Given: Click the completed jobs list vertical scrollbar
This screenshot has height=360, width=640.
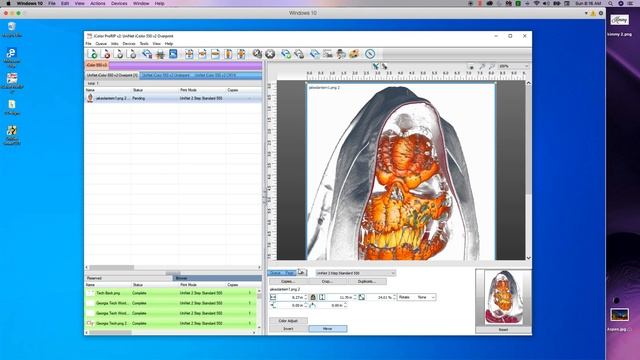Looking at the screenshot, I should tap(259, 309).
